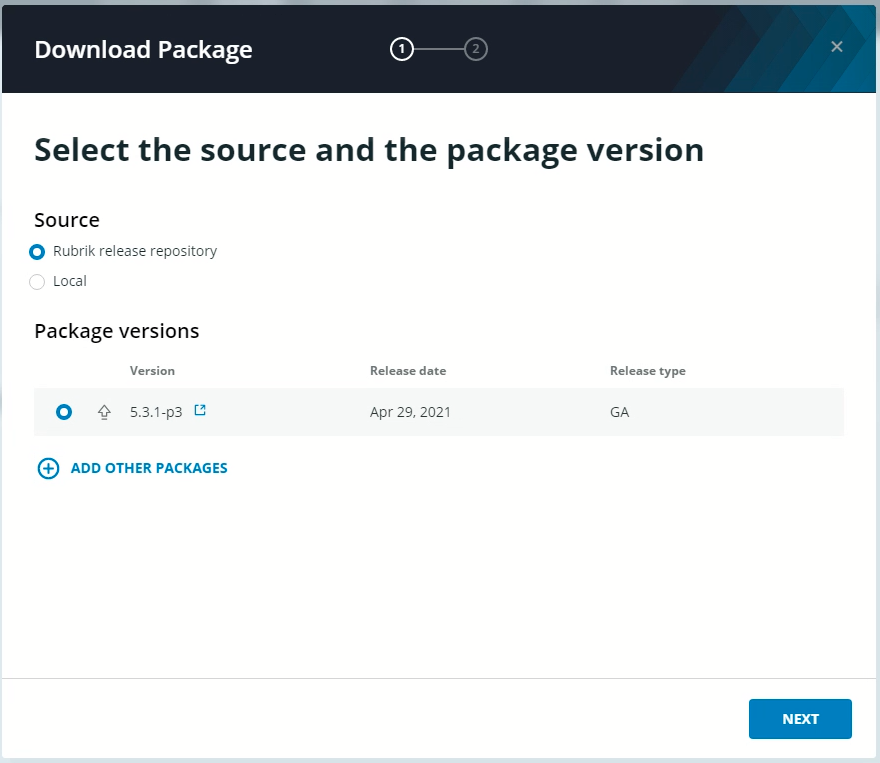
Task: Click the 5.3.1-p3 version text
Action: pyautogui.click(x=156, y=412)
